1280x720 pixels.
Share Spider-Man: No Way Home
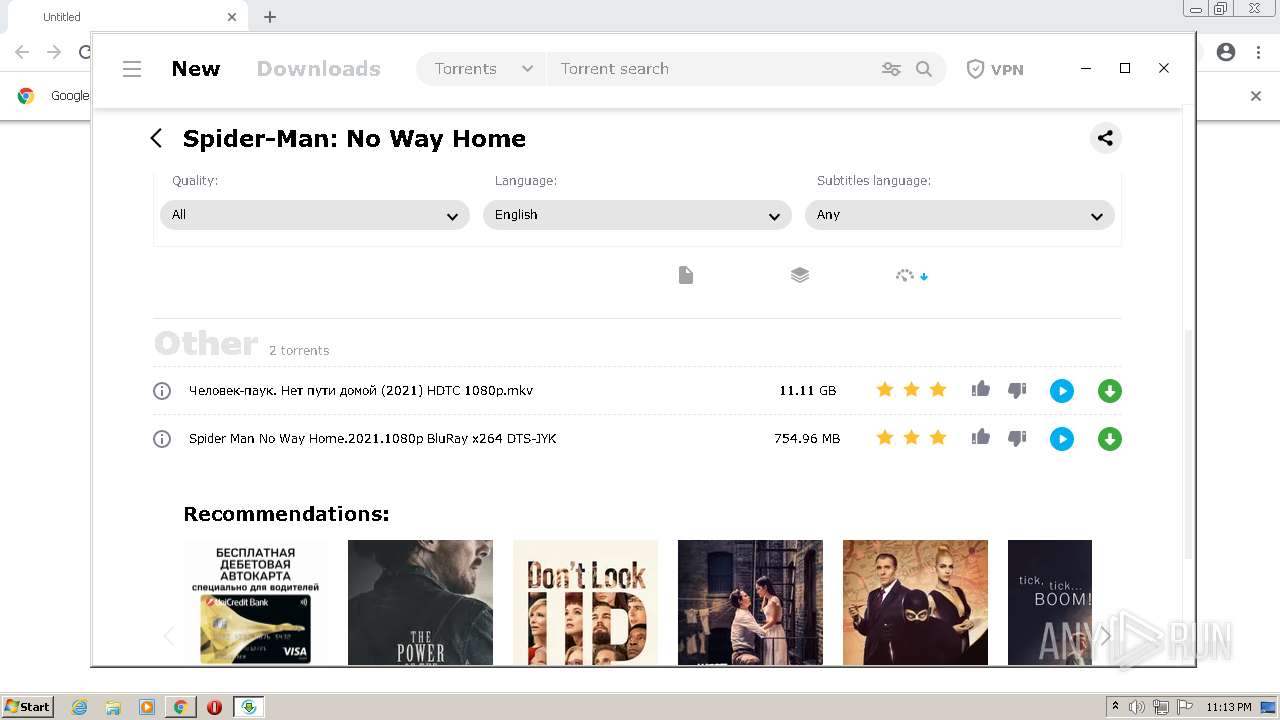[x=1105, y=138]
